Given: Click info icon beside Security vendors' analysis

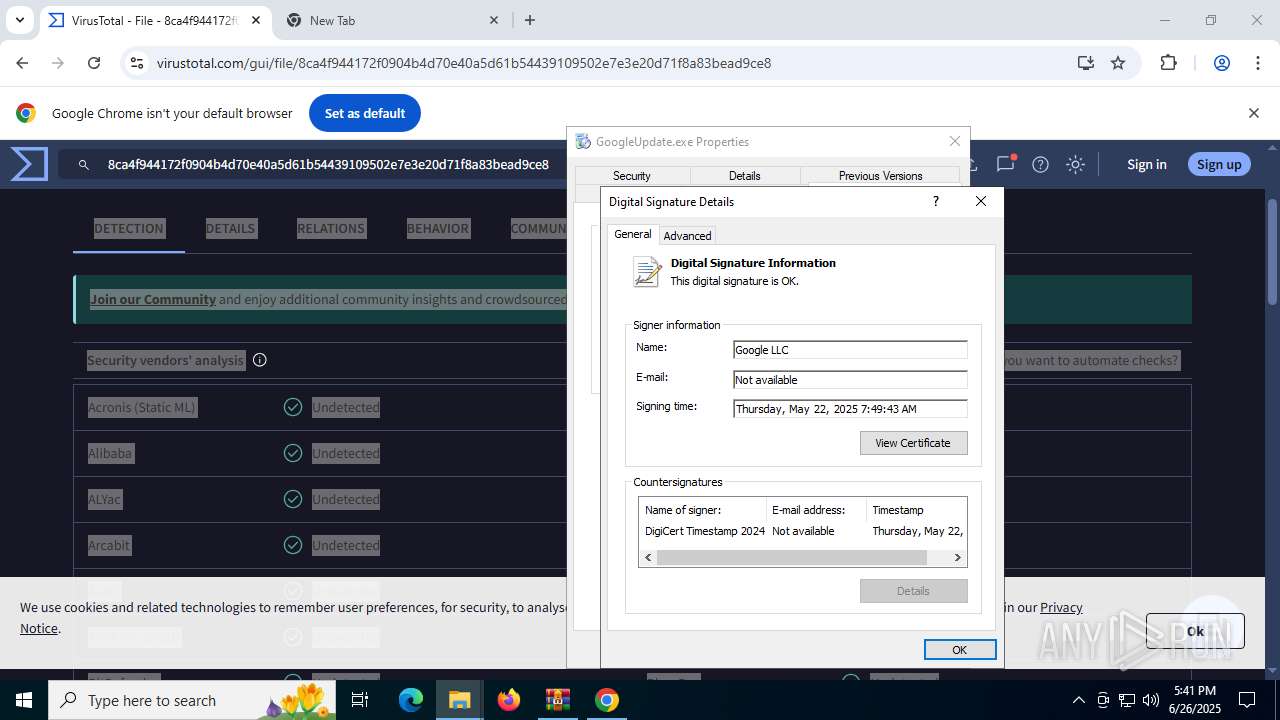Looking at the screenshot, I should 260,360.
